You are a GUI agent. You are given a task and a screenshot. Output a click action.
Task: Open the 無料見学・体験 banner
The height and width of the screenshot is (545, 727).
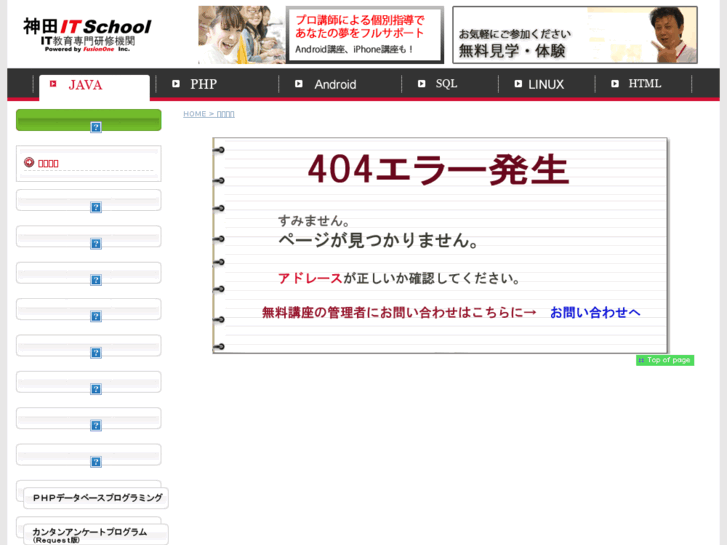tap(575, 35)
